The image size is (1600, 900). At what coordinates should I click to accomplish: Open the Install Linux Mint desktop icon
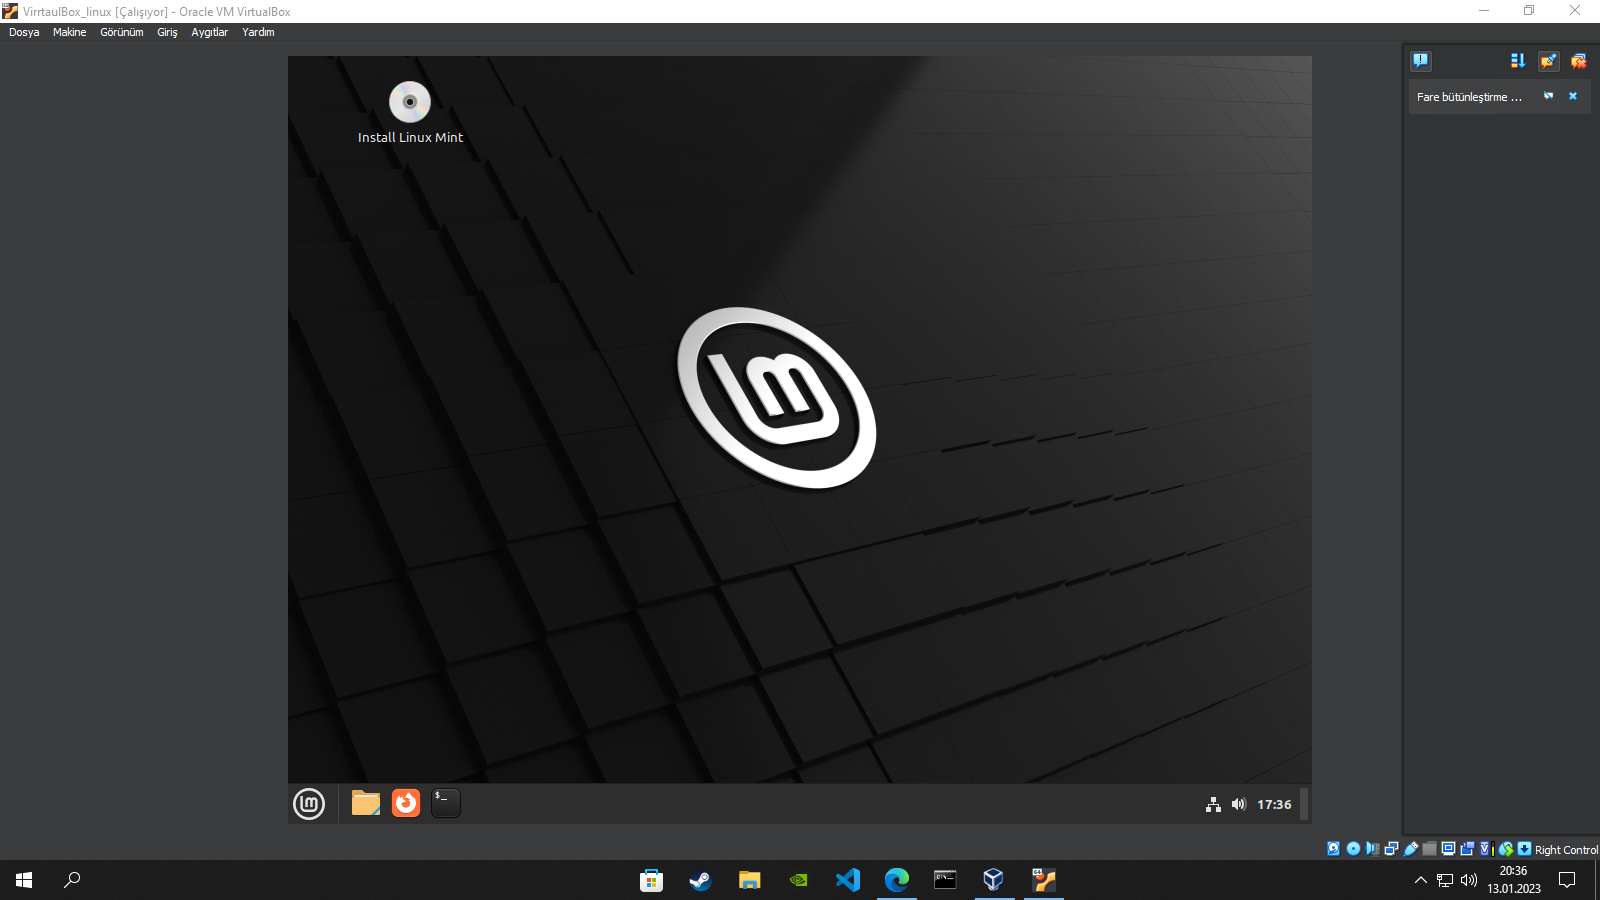(x=410, y=113)
